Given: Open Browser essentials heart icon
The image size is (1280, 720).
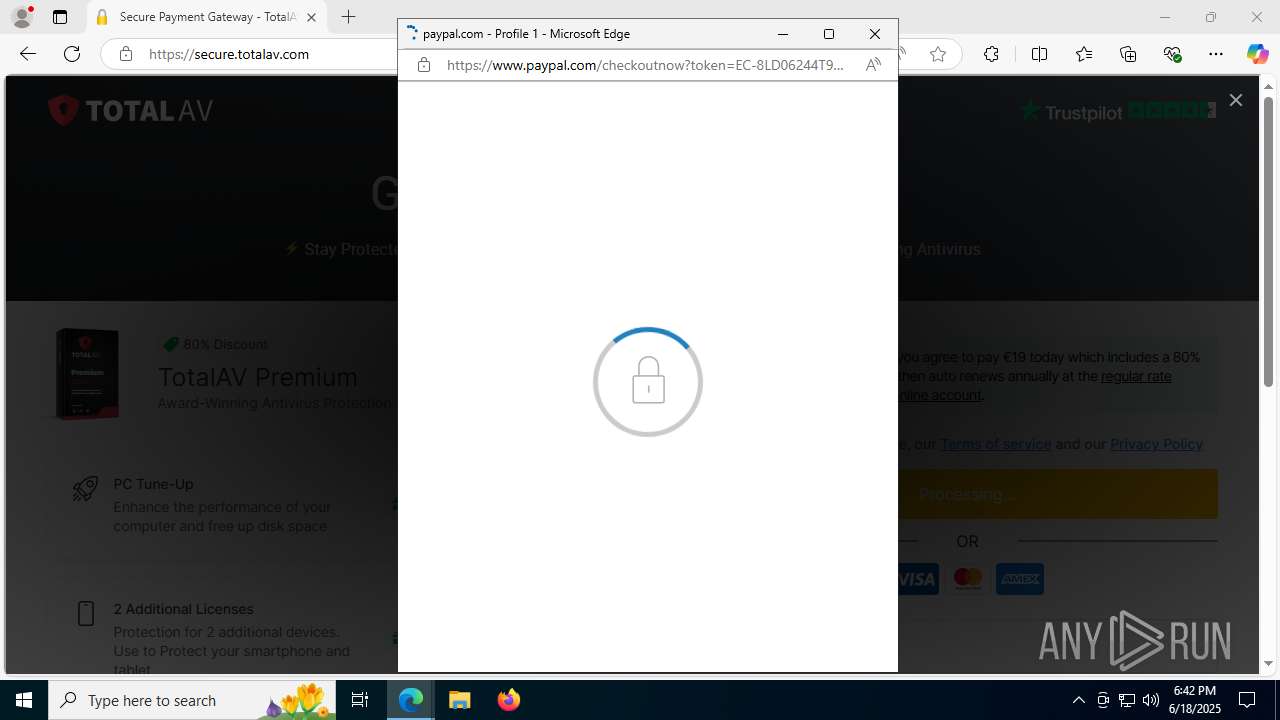Looking at the screenshot, I should [1172, 54].
